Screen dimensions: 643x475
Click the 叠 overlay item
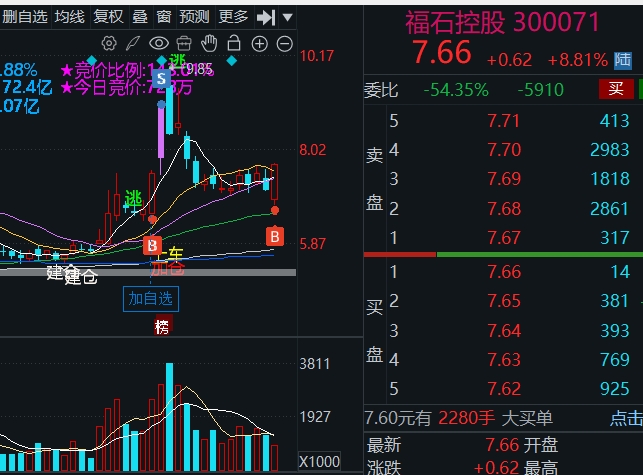point(140,17)
